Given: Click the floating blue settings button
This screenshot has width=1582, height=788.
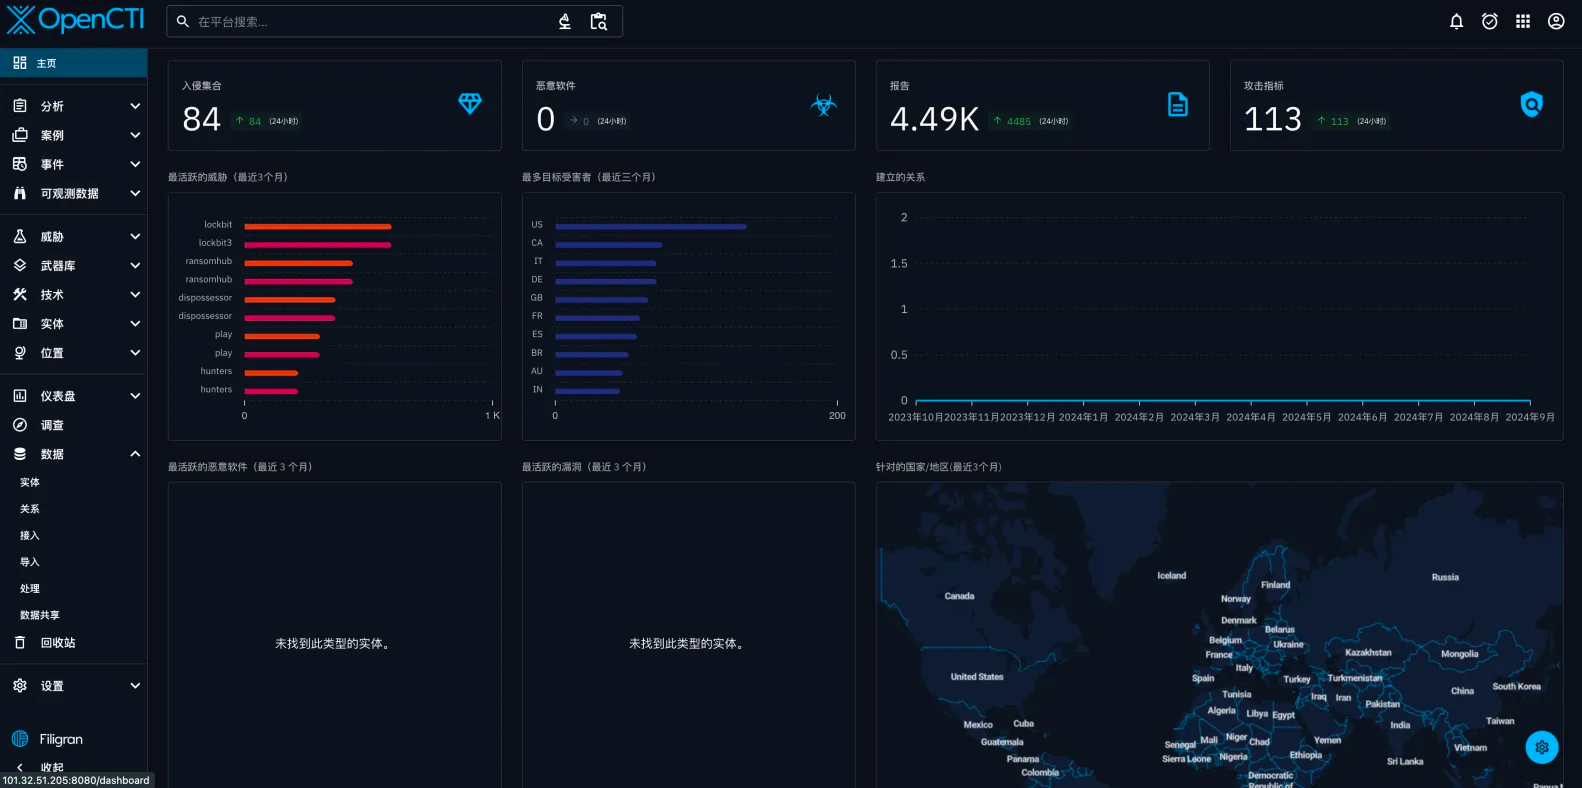Looking at the screenshot, I should tap(1542, 747).
